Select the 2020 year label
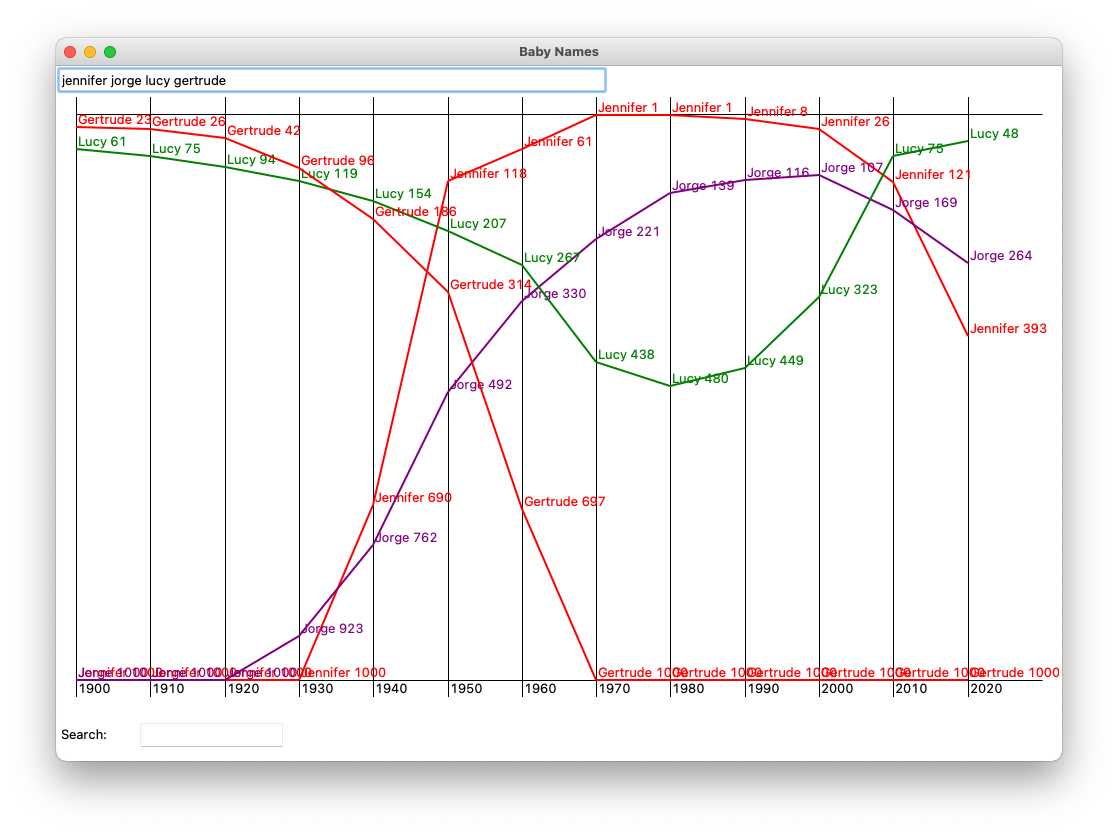Image resolution: width=1118 pixels, height=835 pixels. [x=986, y=689]
